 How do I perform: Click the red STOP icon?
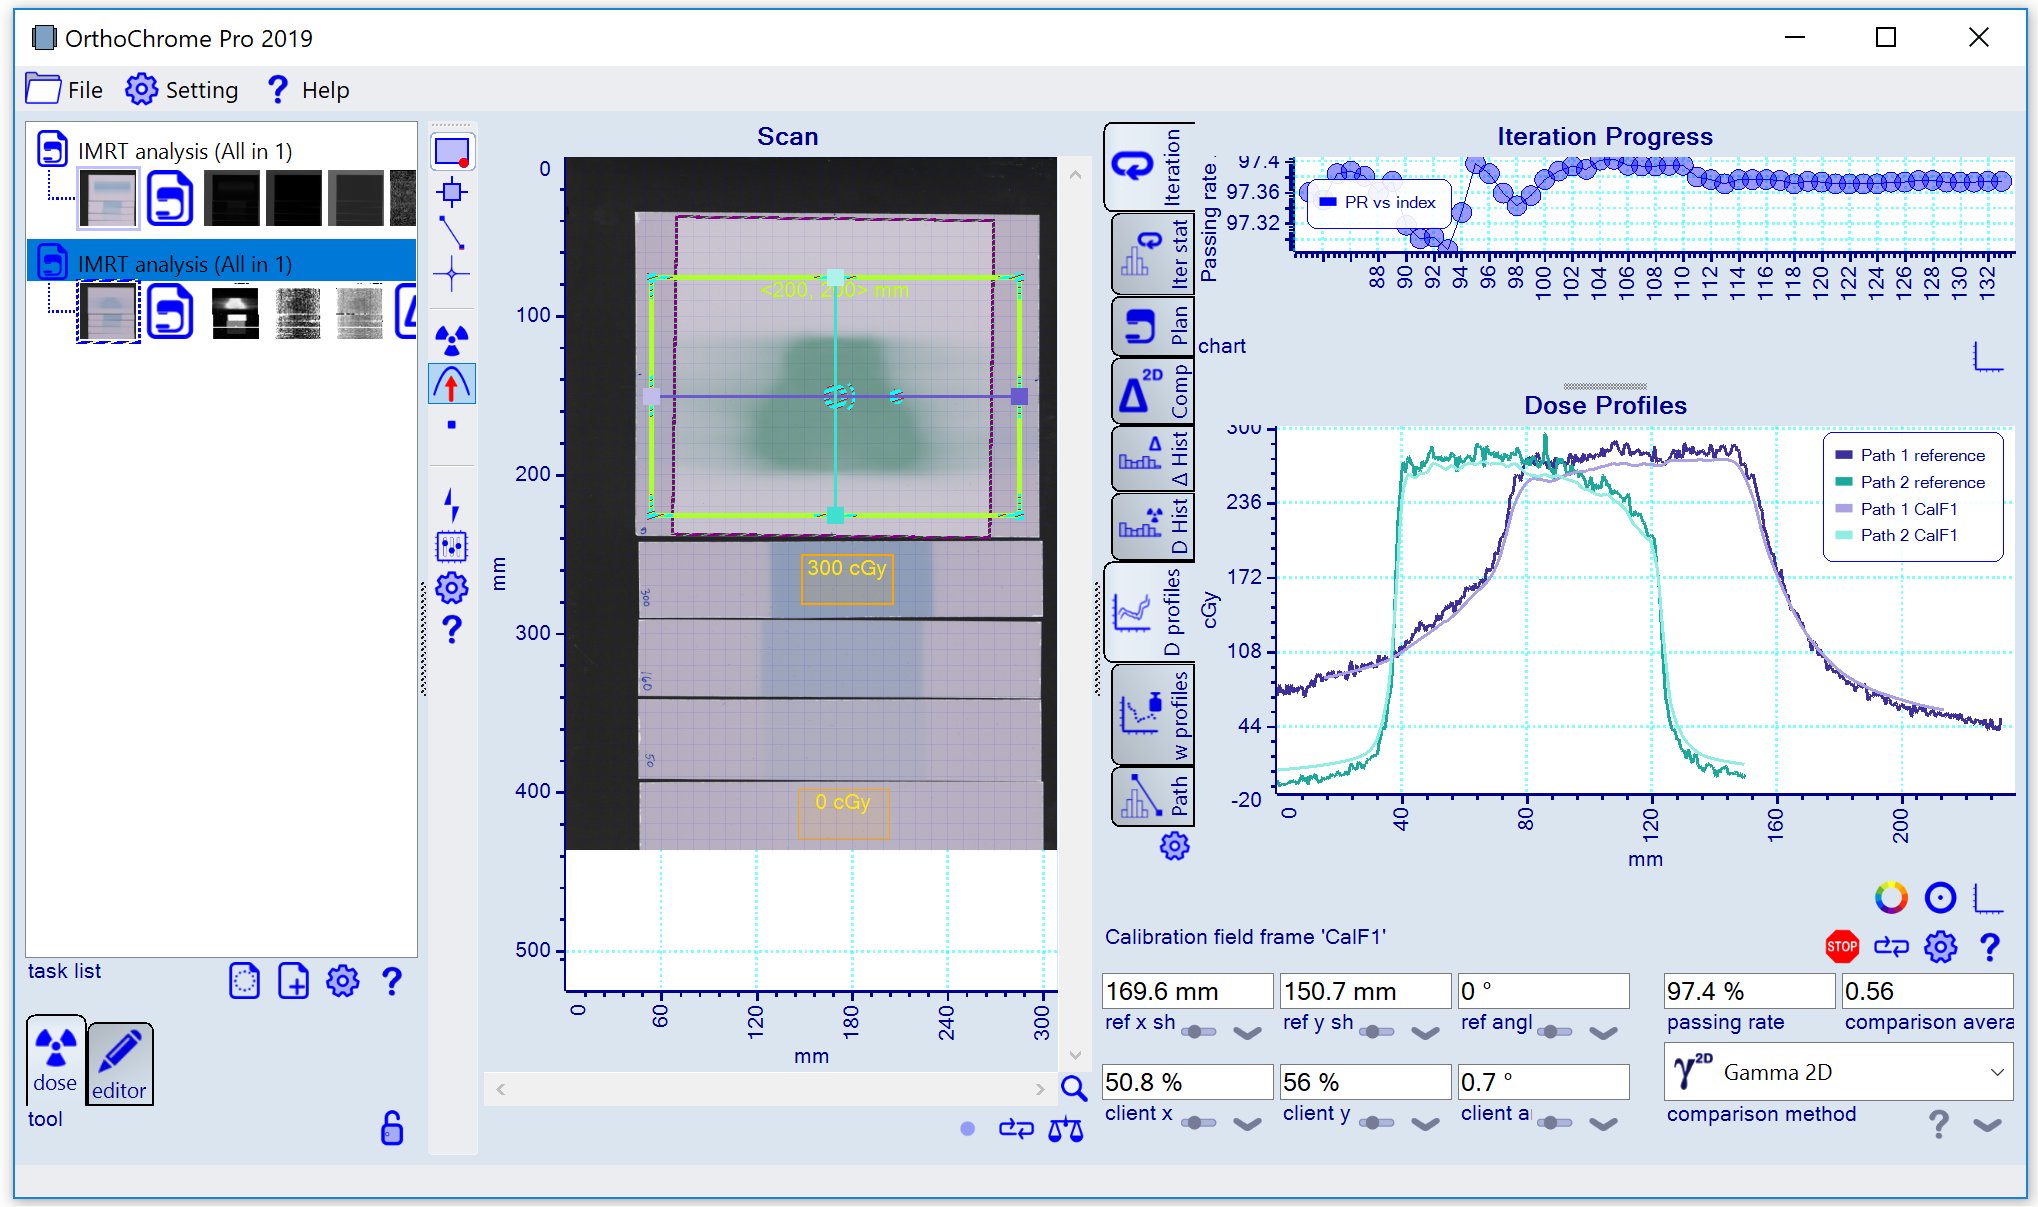(1841, 946)
